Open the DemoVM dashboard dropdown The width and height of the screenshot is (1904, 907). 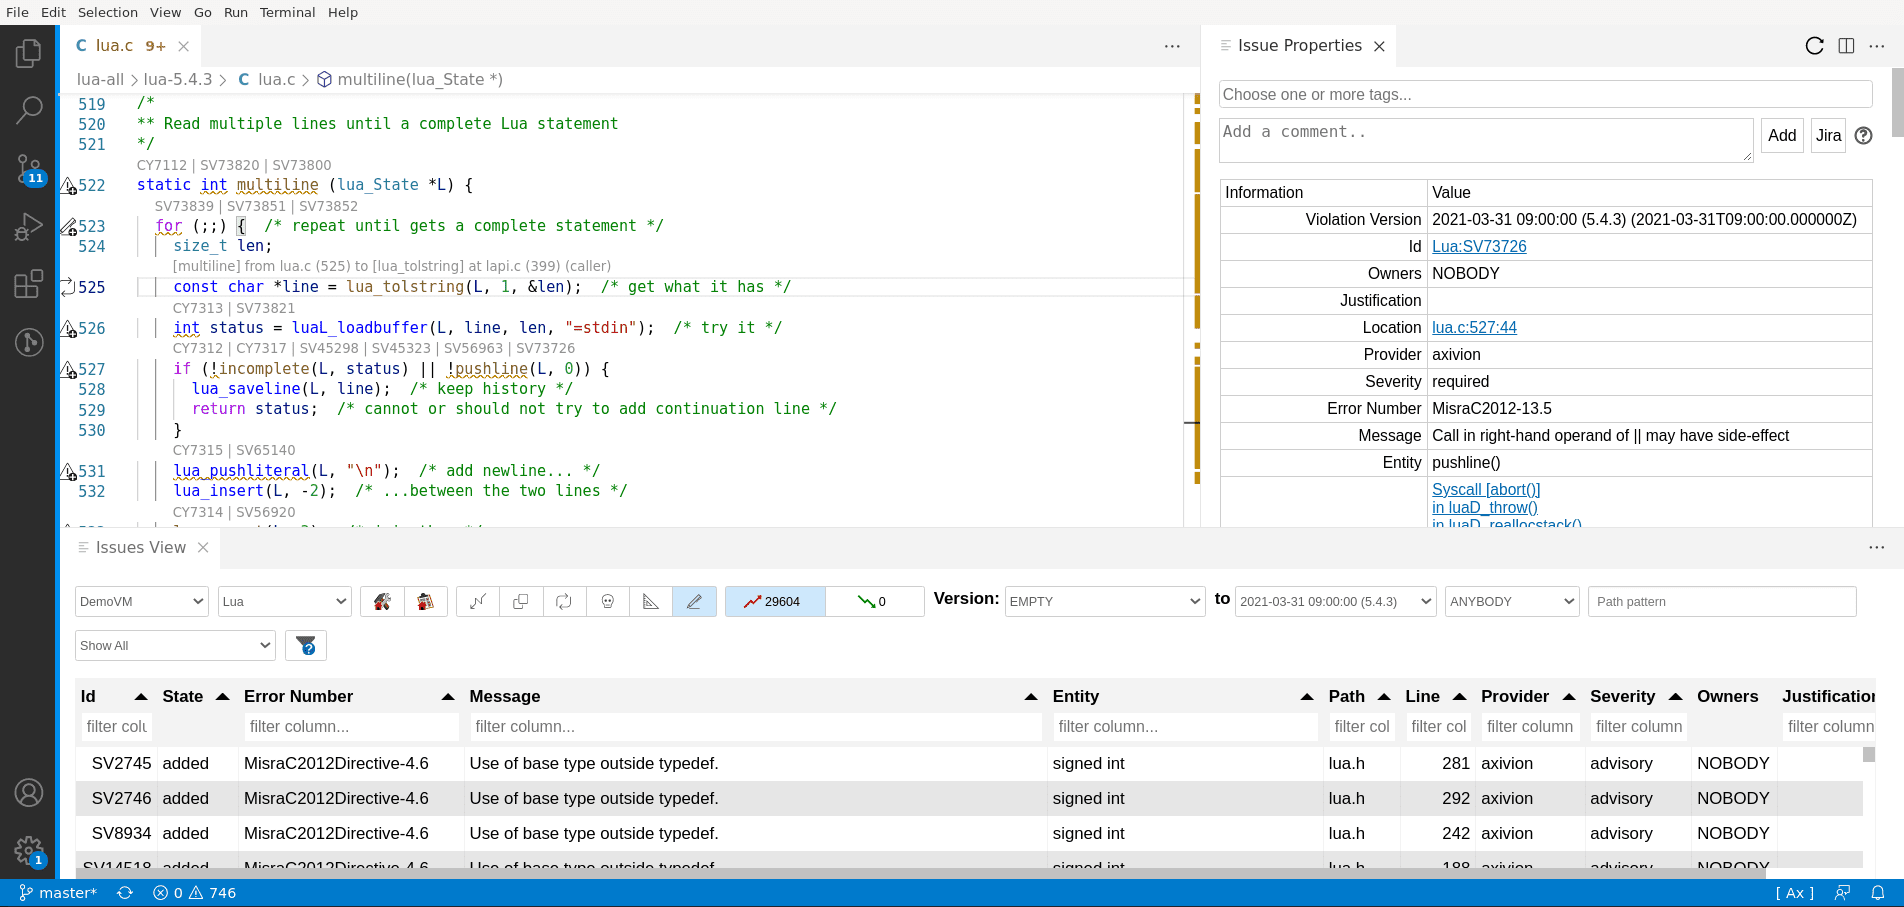coord(142,601)
